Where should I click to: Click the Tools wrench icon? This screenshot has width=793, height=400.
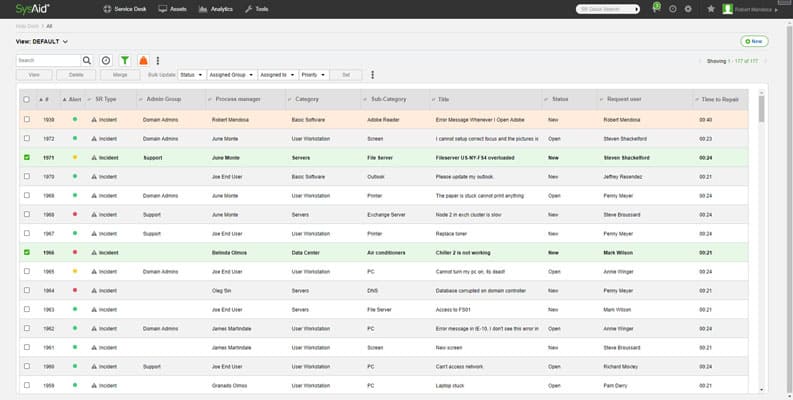tap(248, 9)
